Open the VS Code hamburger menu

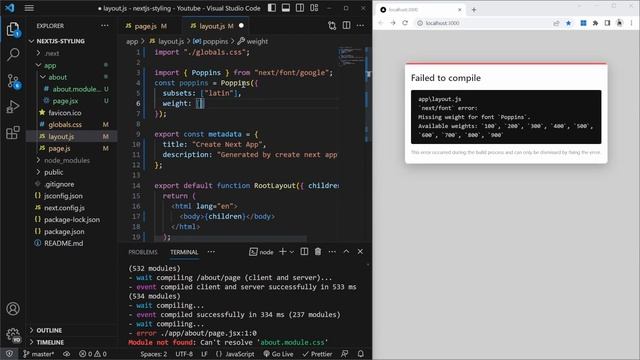(29, 8)
